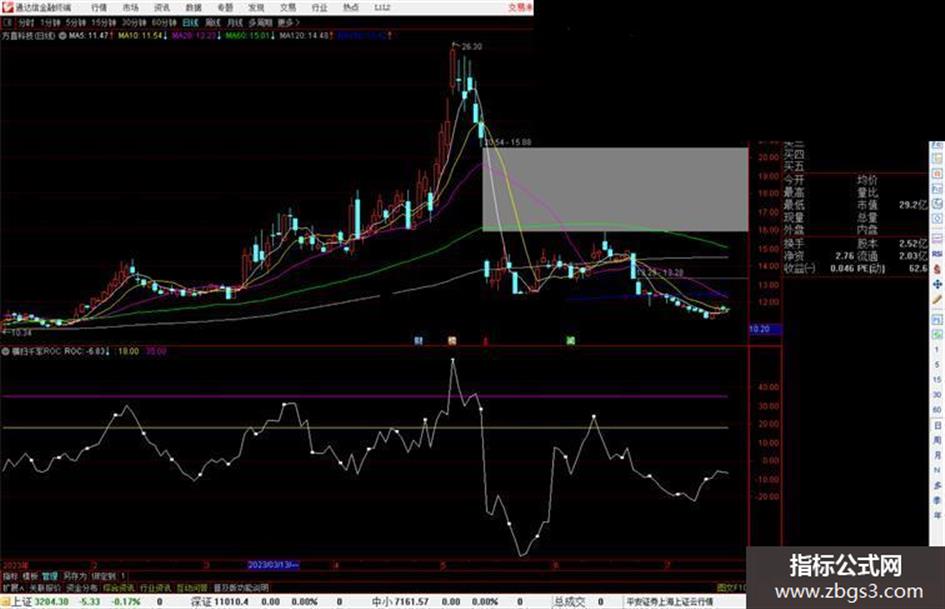Image resolution: width=945 pixels, height=609 pixels.
Task: Switch to the 1分钟 period tab
Action: coord(50,22)
